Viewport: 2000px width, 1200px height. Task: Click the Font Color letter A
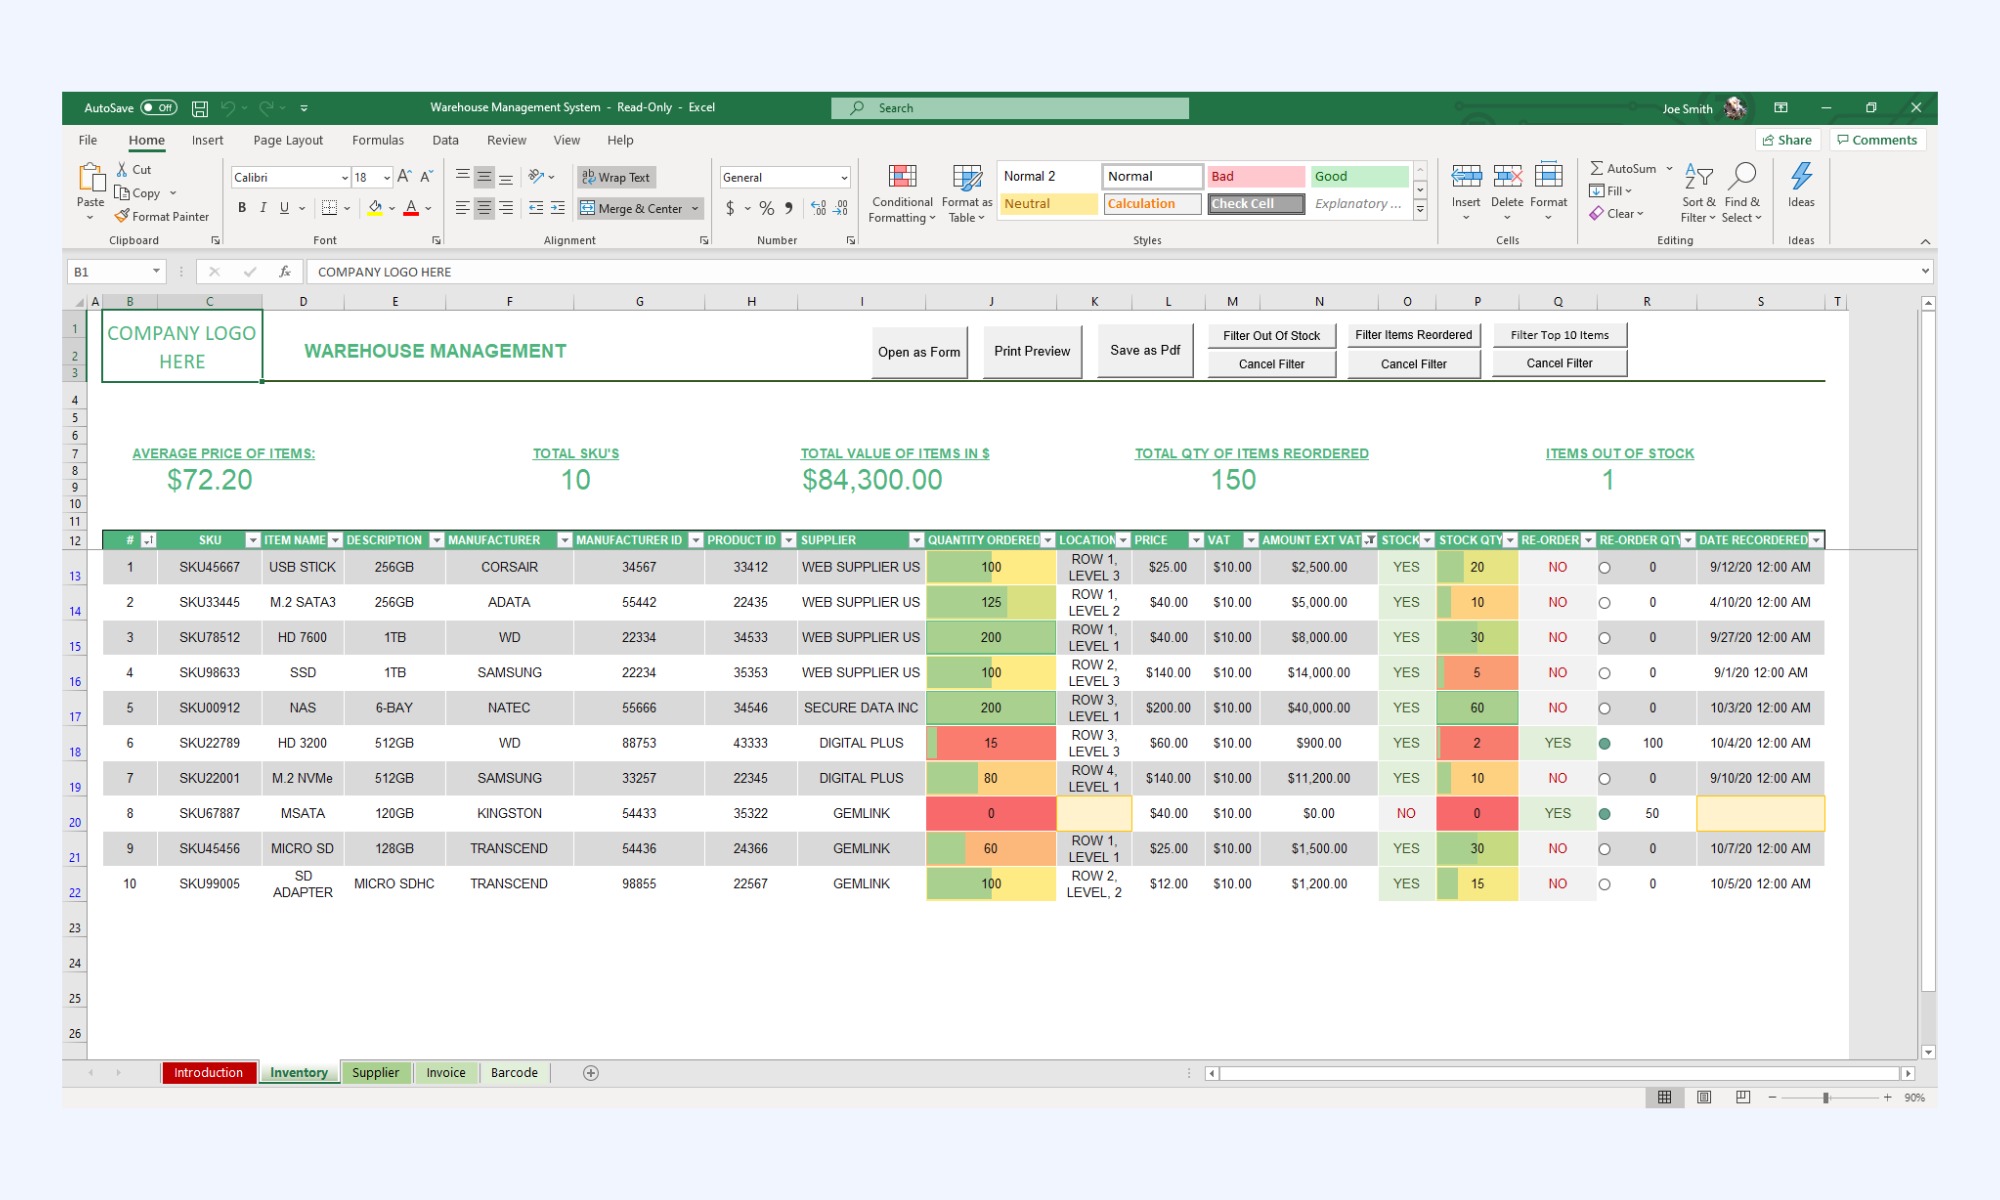tap(411, 208)
